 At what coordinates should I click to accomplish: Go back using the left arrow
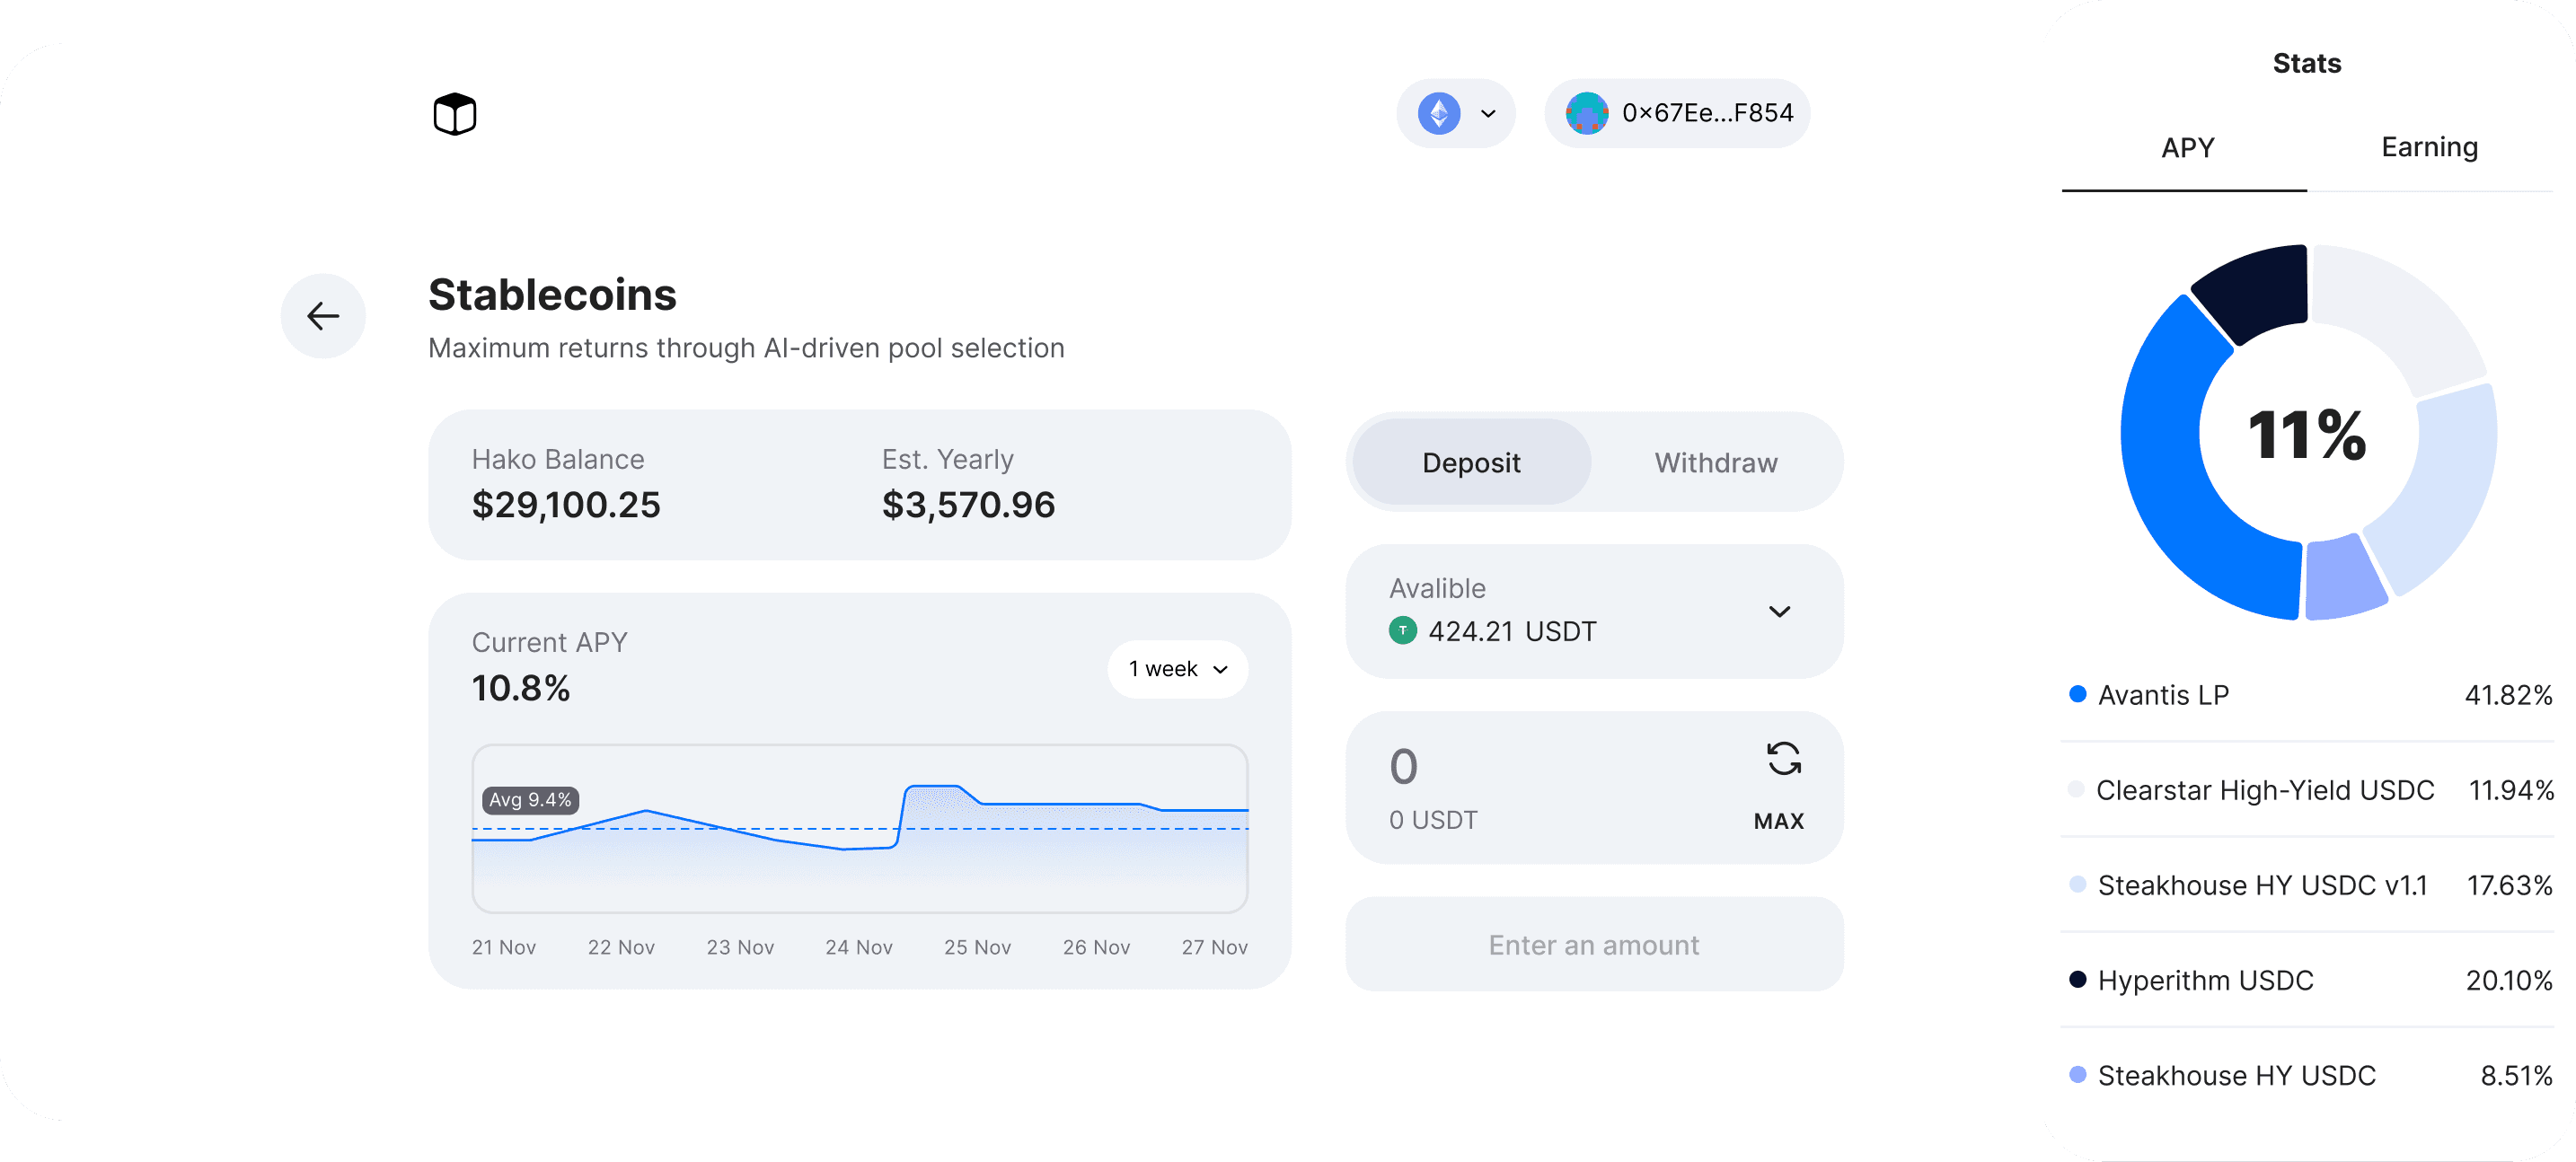click(x=323, y=316)
